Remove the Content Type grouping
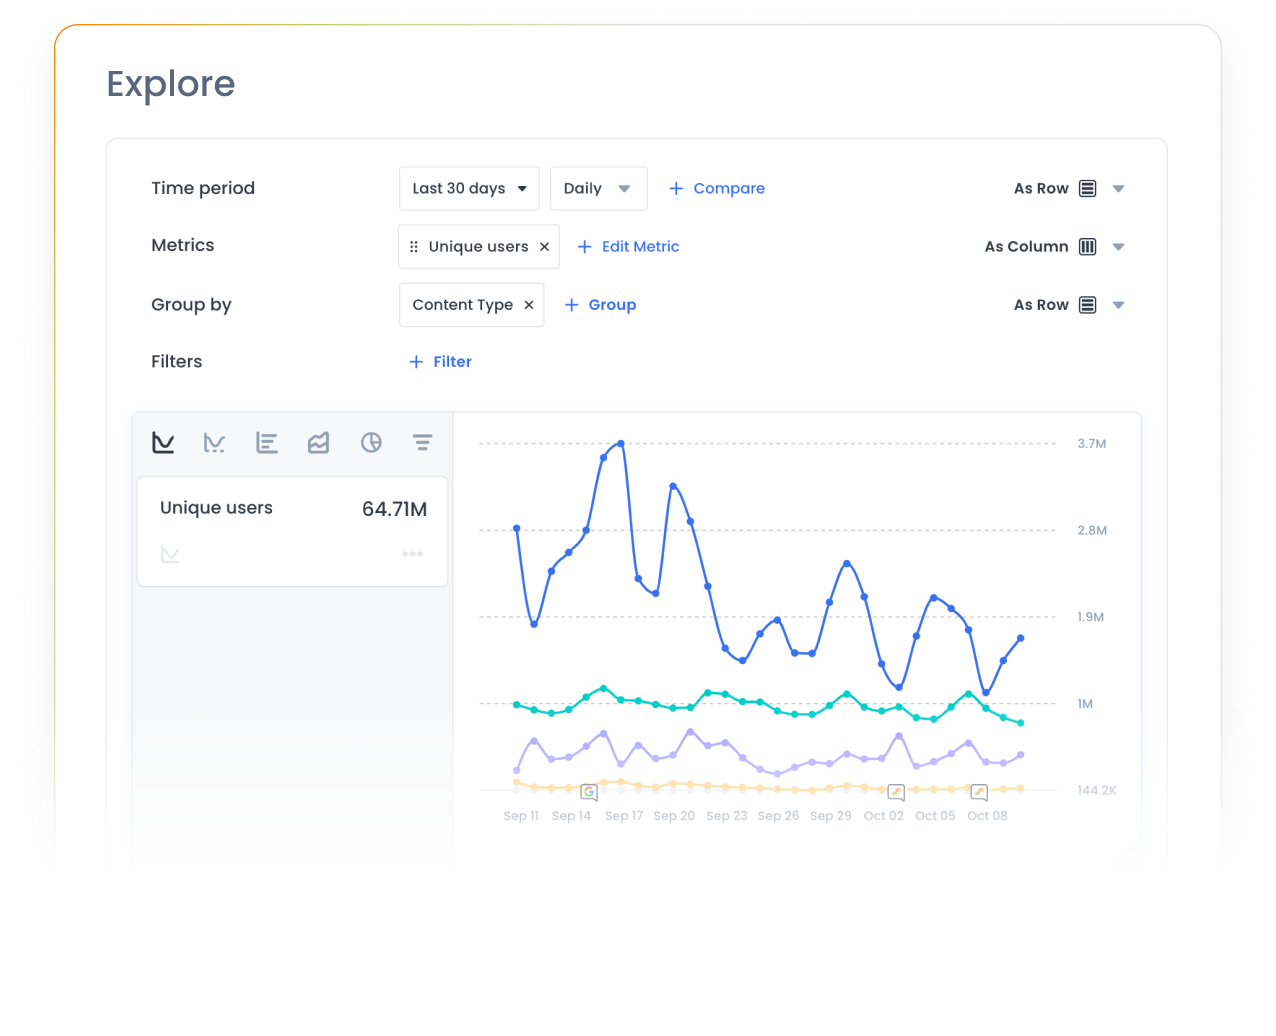1276x1036 pixels. (529, 305)
